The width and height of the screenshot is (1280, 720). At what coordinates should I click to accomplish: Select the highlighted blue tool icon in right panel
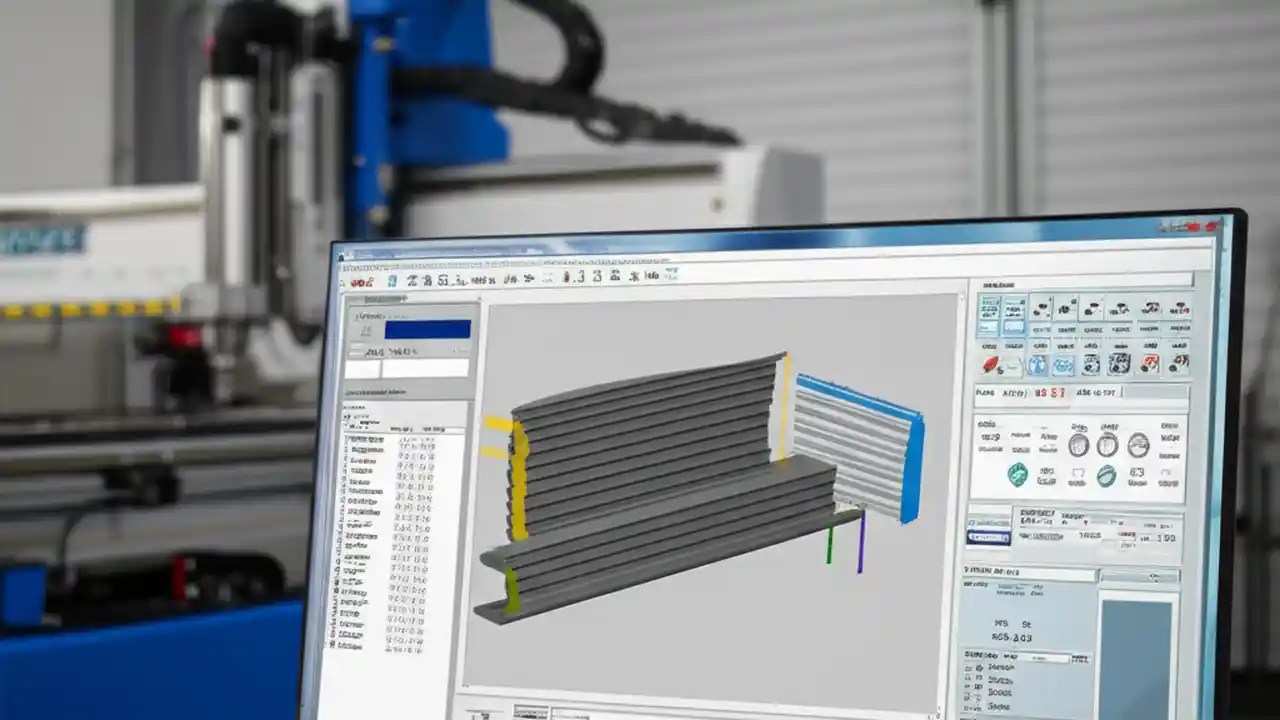(x=1038, y=367)
